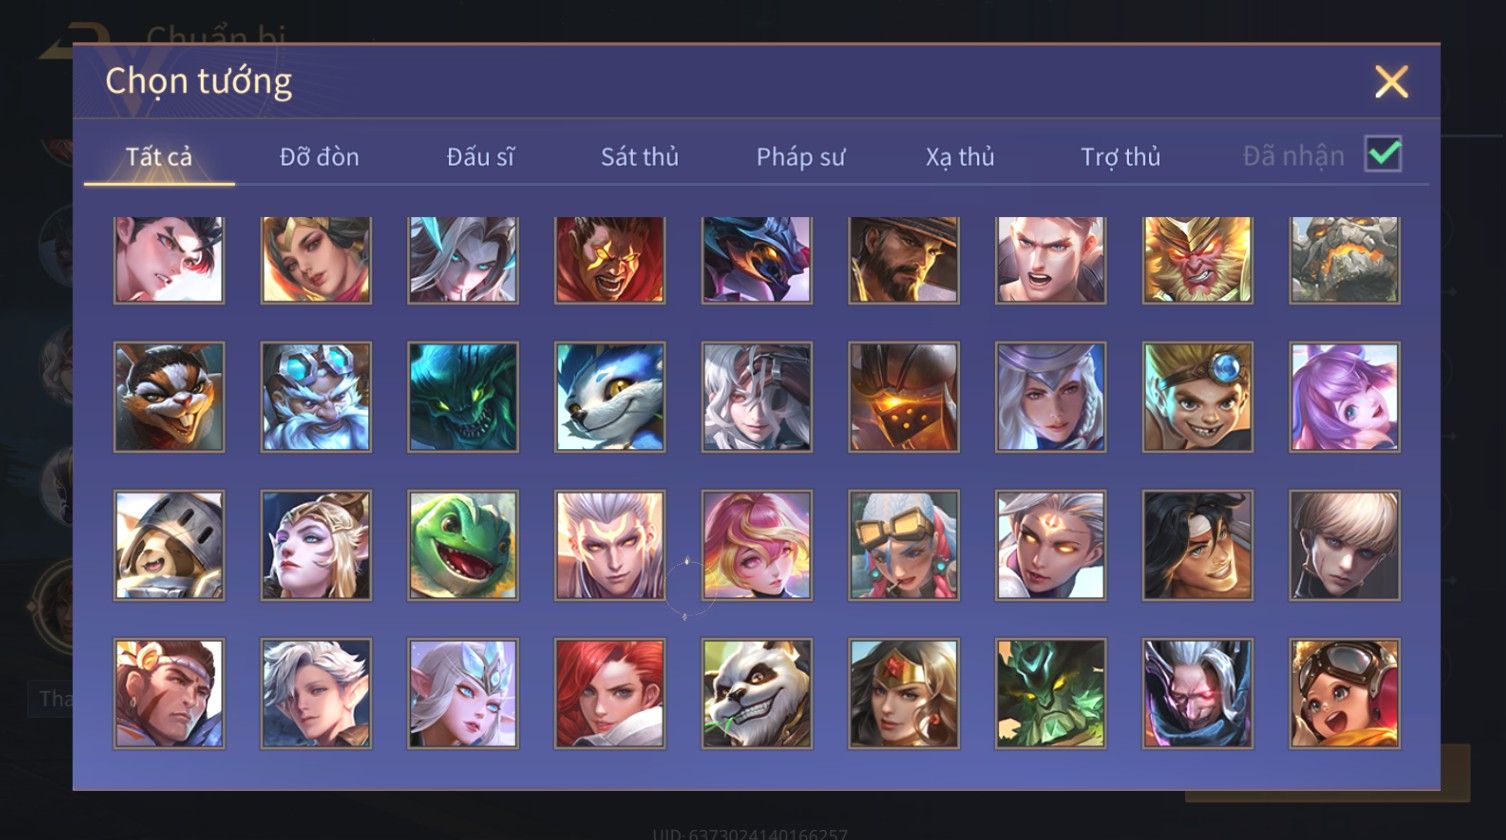Uncheck the Đã nhận checkbox
The image size is (1506, 840).
pyautogui.click(x=1383, y=154)
